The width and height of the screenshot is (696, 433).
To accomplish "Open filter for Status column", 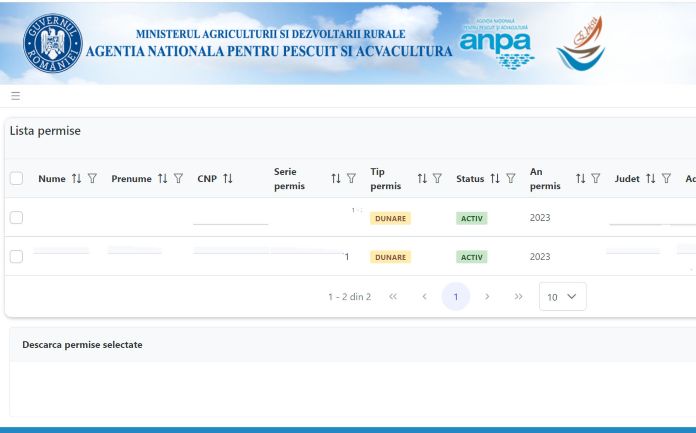I will [510, 179].
